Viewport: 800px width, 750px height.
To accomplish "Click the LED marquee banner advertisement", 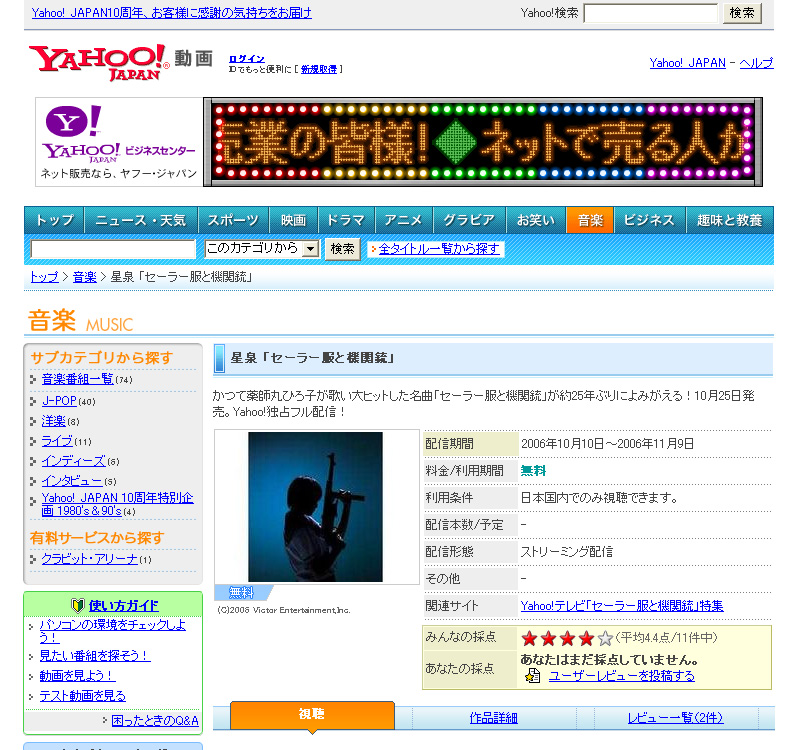I will tap(483, 142).
